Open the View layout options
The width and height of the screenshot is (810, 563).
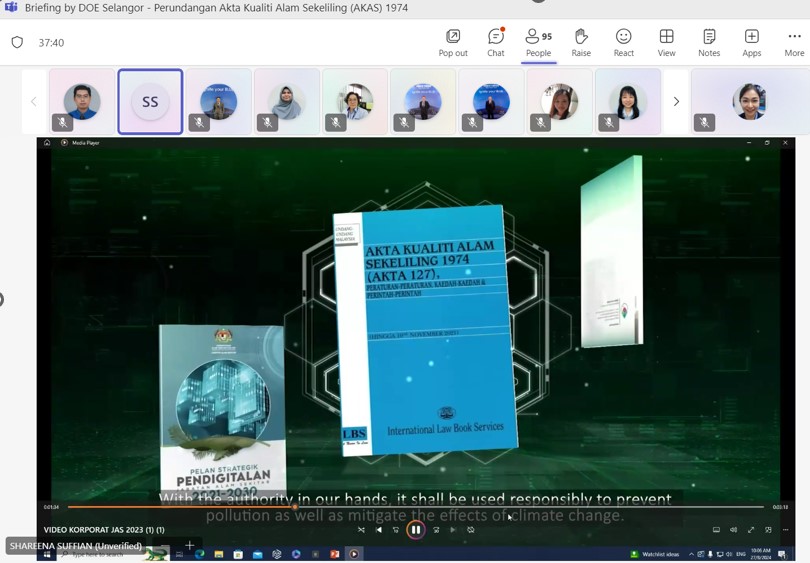666,42
